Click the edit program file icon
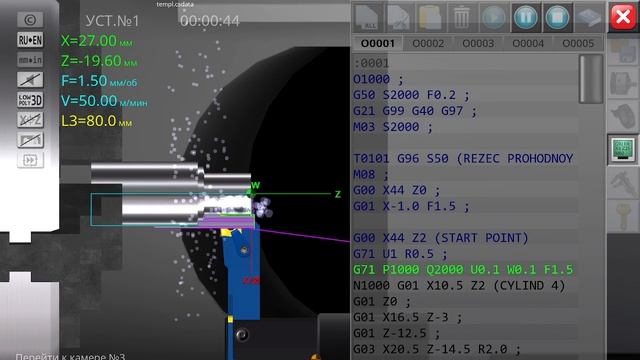 [x=399, y=18]
